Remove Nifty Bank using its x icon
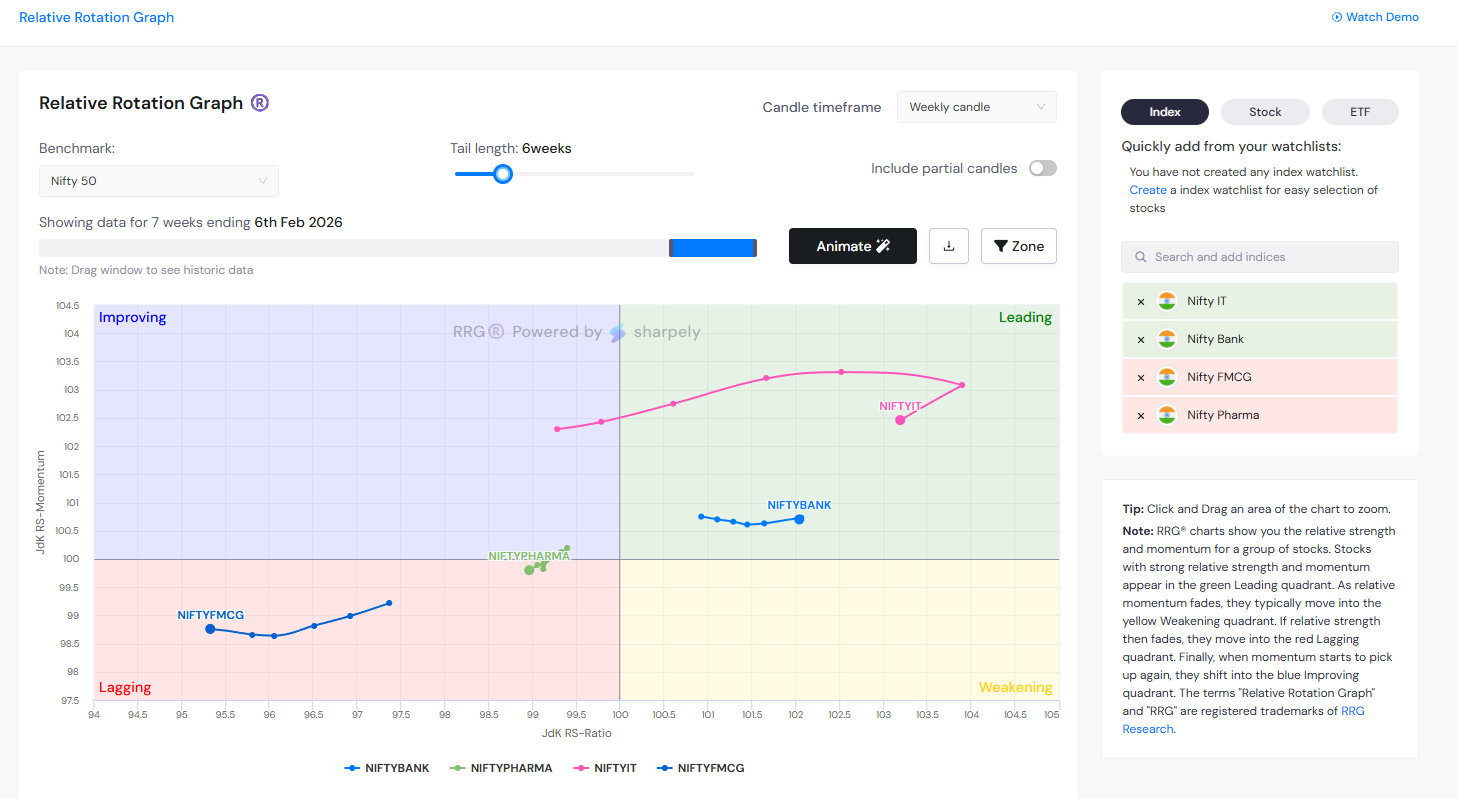Screen dimensions: 1457x799 point(1141,339)
